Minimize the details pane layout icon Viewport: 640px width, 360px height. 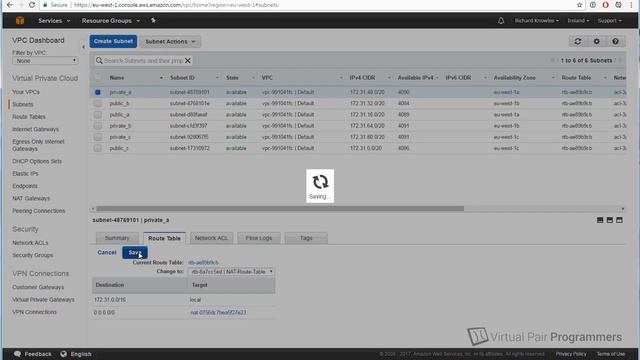[600, 220]
